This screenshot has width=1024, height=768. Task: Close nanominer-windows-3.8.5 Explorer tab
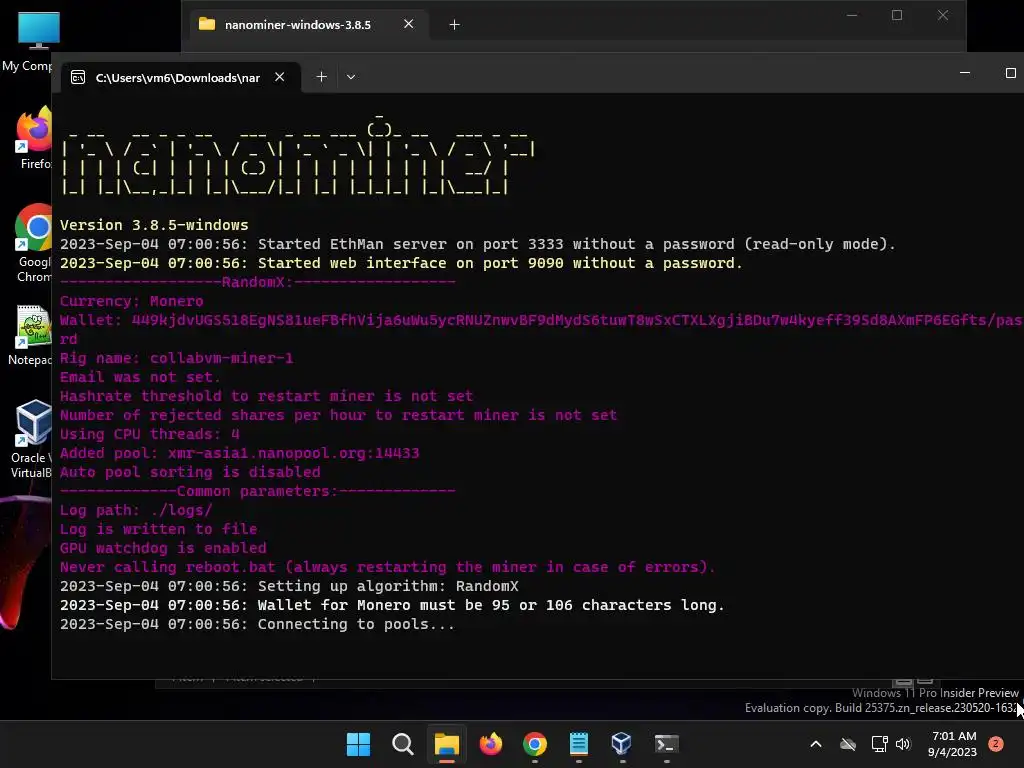tap(408, 24)
